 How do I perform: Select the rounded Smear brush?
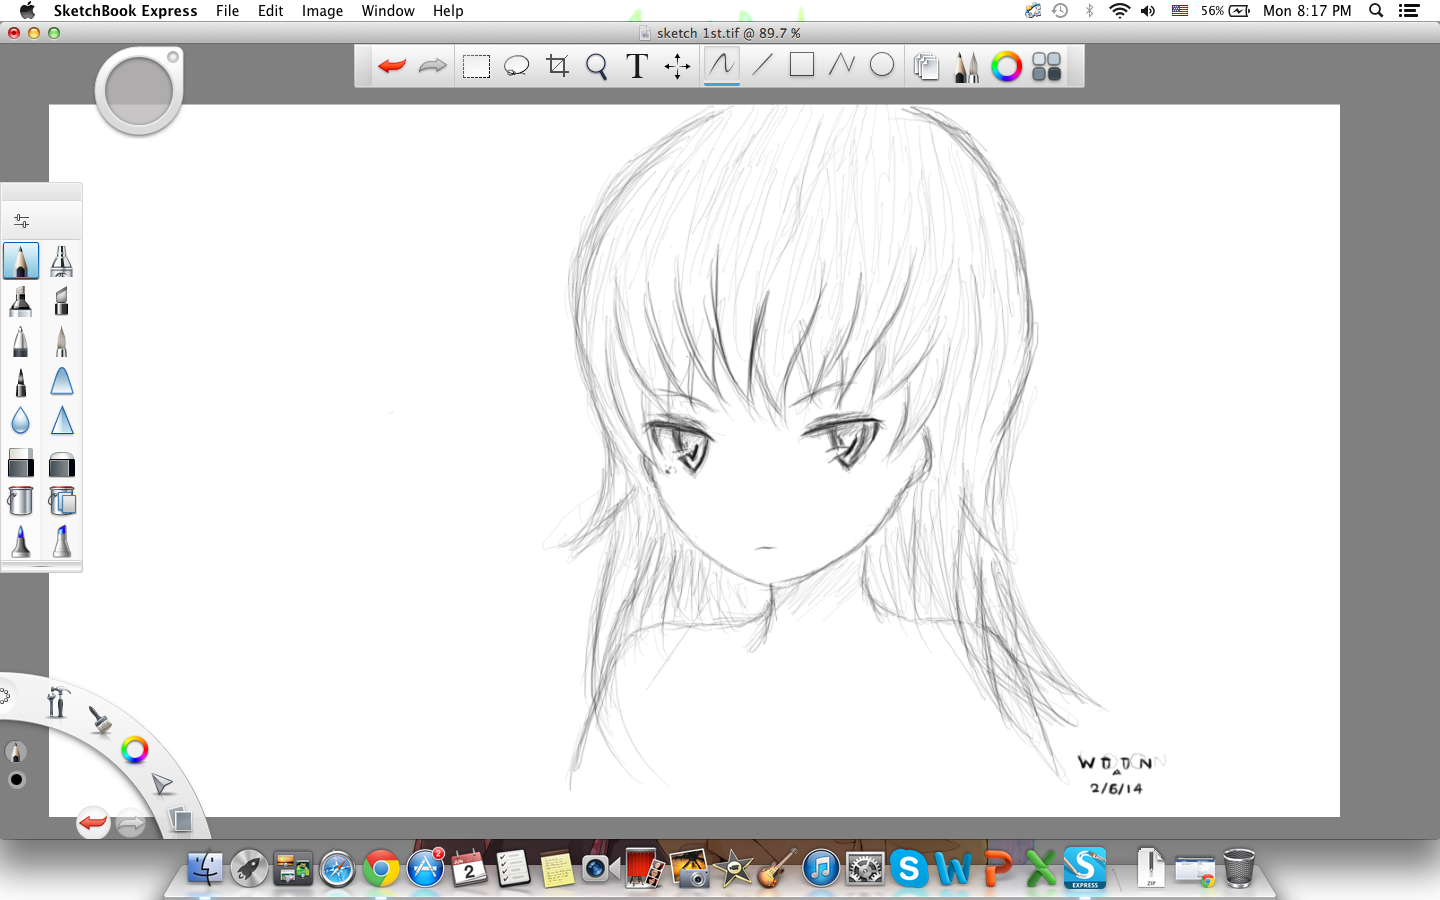click(62, 381)
